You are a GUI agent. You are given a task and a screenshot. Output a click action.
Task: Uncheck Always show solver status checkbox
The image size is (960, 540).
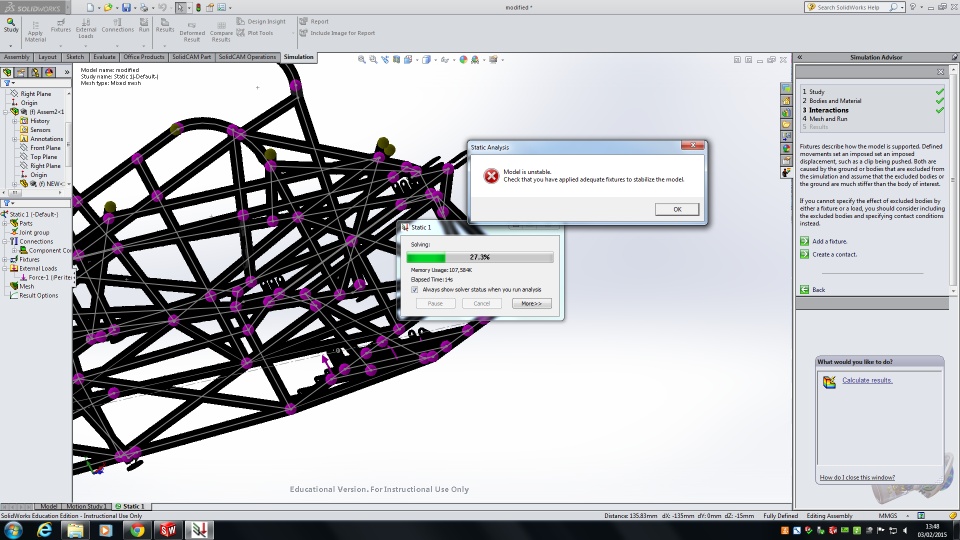pyautogui.click(x=414, y=290)
